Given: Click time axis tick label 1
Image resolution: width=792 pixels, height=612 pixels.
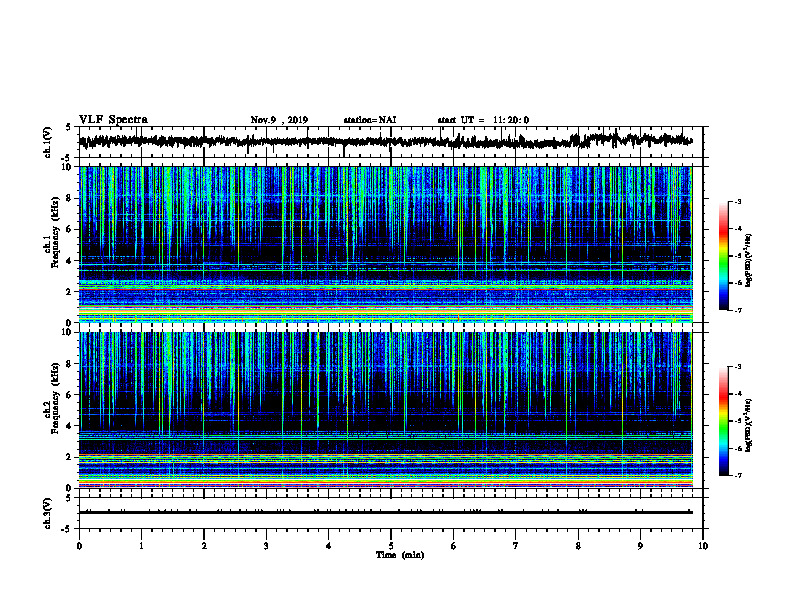Looking at the screenshot, I should (x=141, y=546).
